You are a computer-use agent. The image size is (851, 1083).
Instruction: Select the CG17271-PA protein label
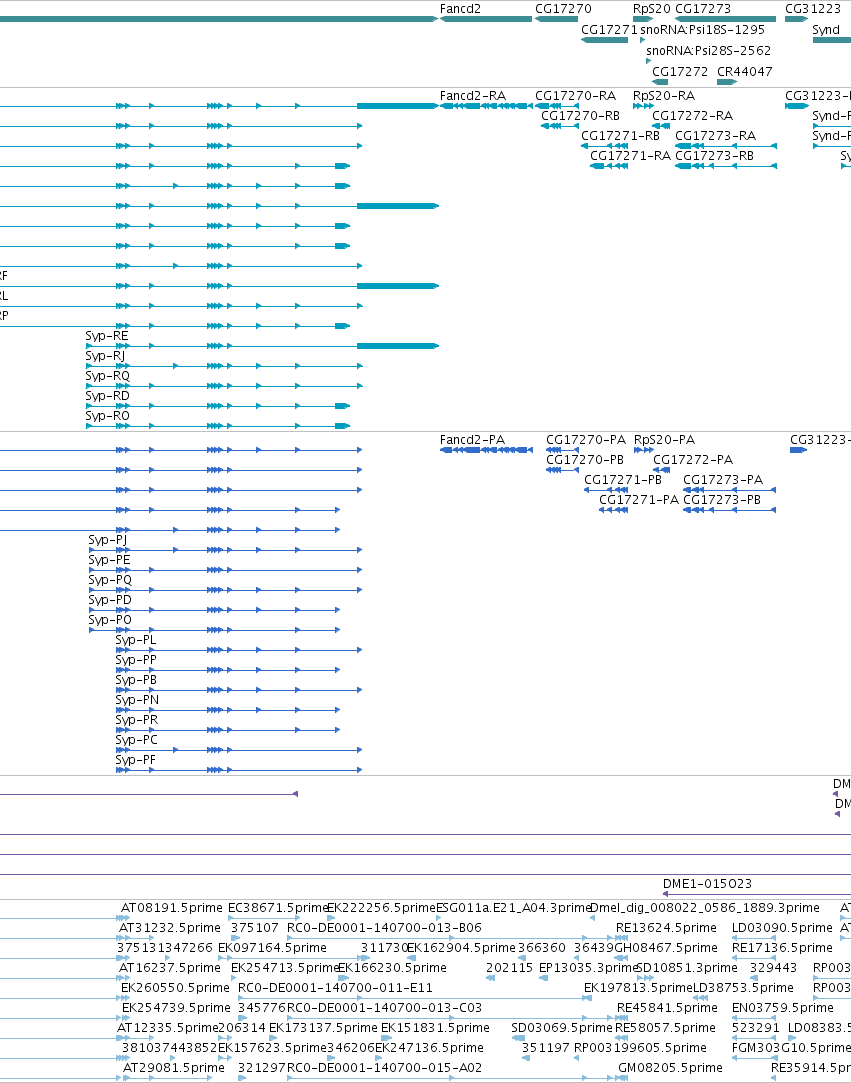click(639, 500)
